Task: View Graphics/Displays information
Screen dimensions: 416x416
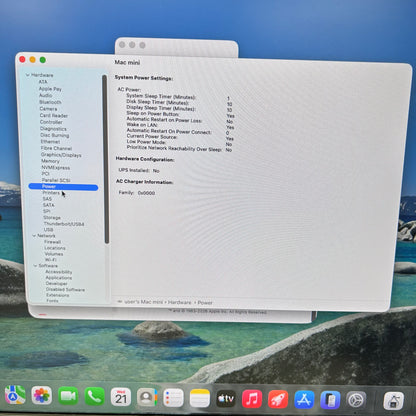Action: coord(61,155)
